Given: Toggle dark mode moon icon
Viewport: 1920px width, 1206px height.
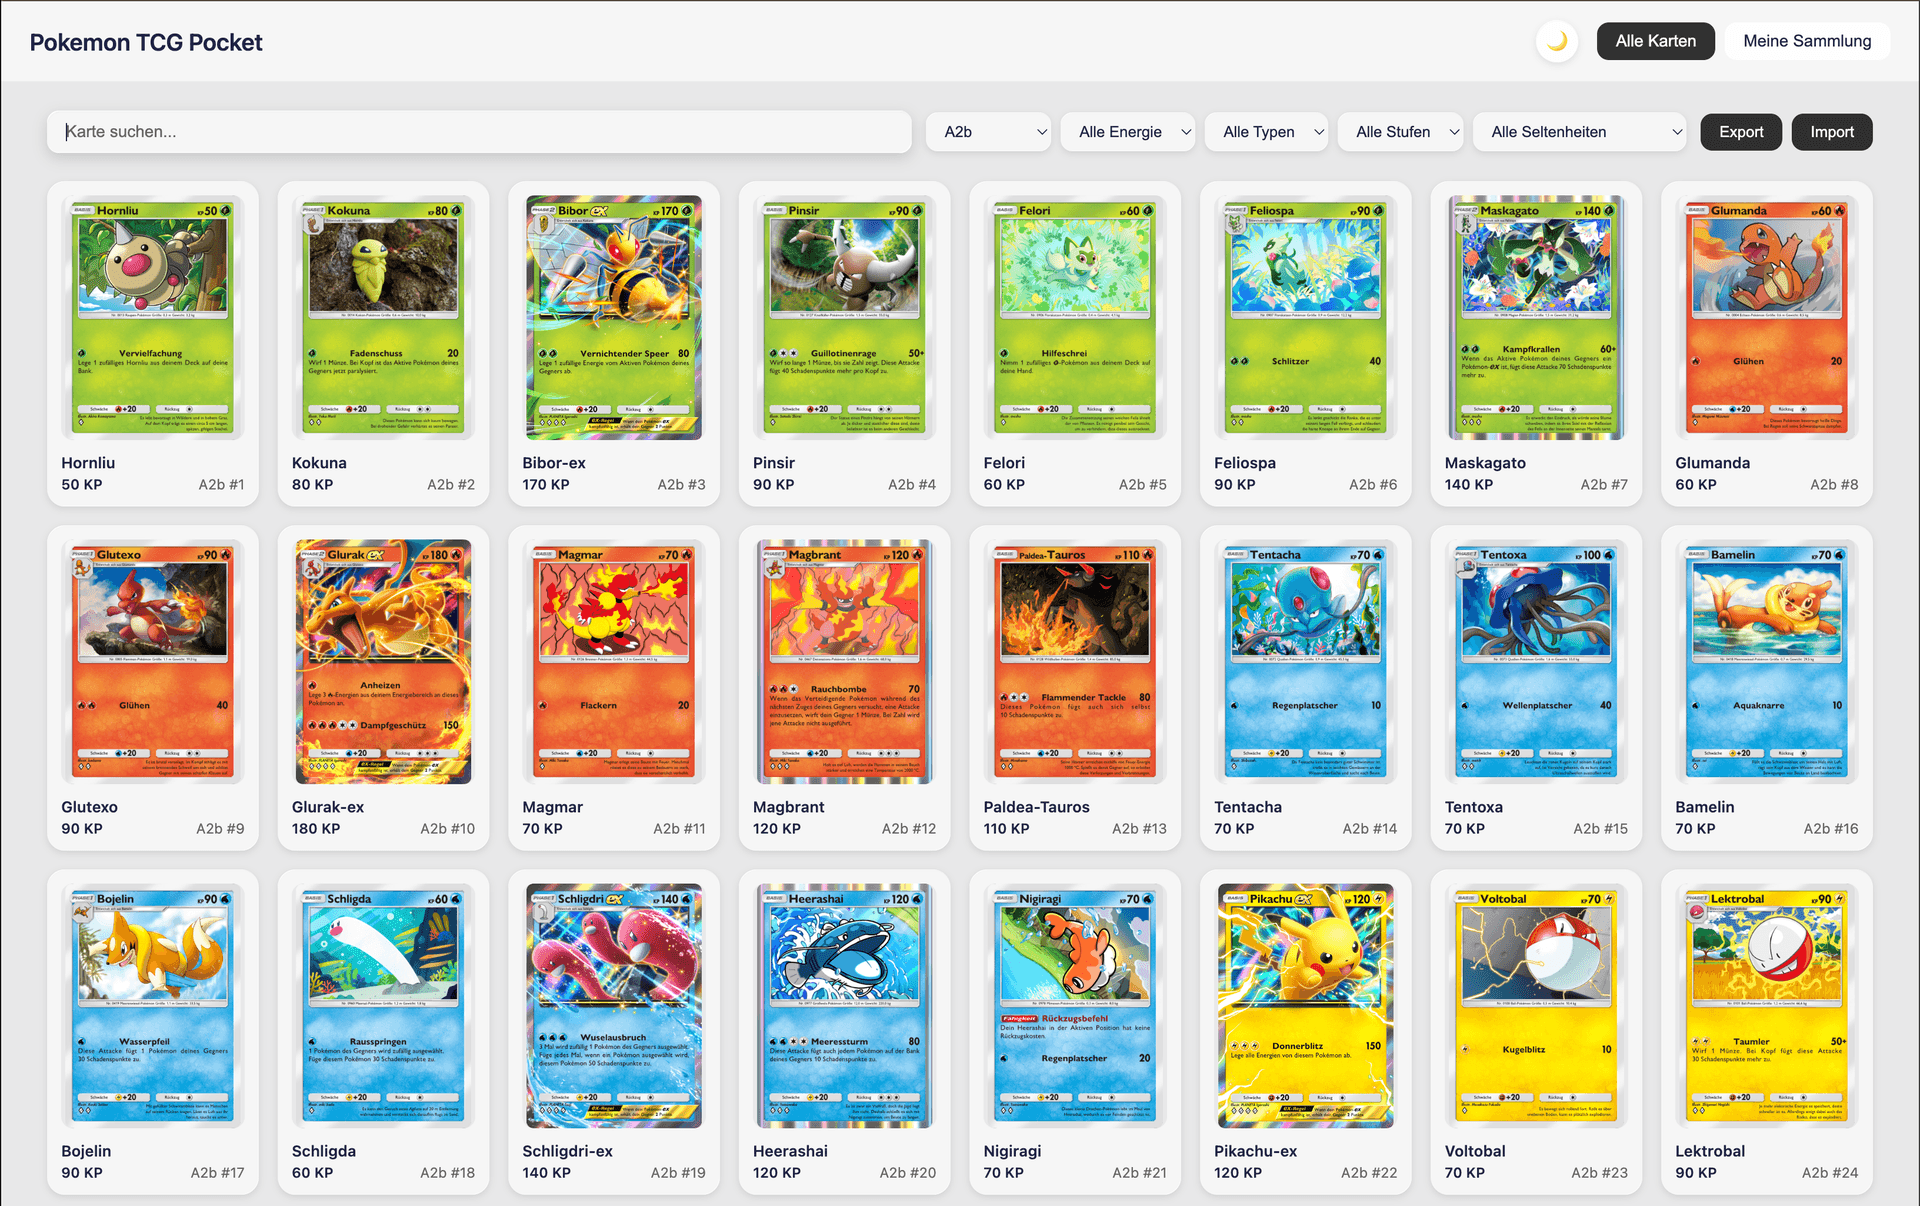Looking at the screenshot, I should 1556,42.
